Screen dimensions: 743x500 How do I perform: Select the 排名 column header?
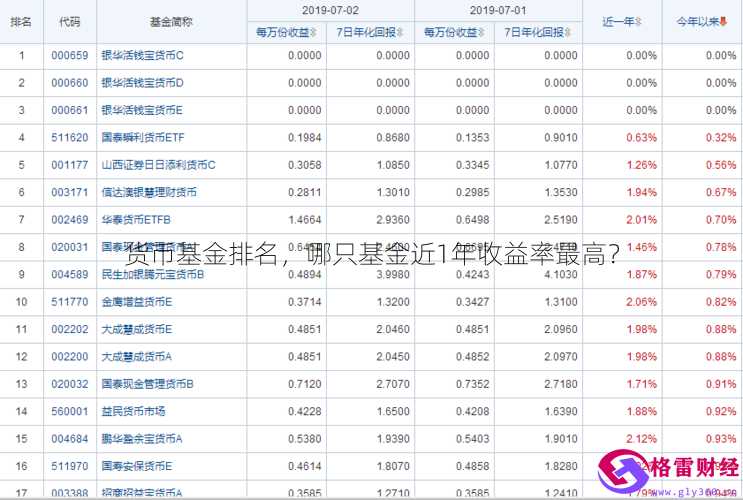point(21,22)
